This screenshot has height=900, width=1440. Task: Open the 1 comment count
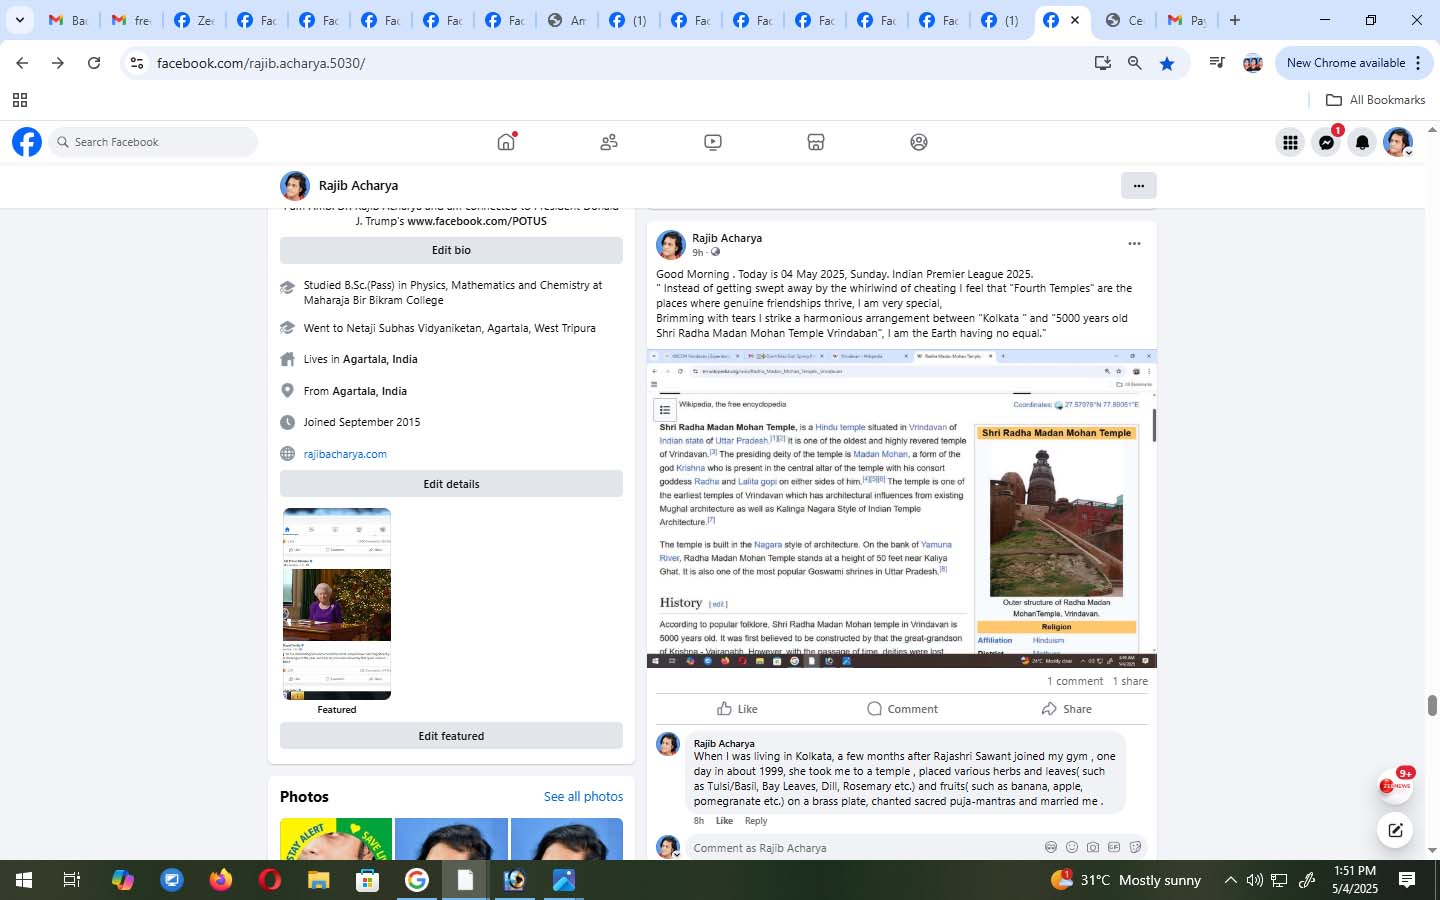tap(1075, 681)
